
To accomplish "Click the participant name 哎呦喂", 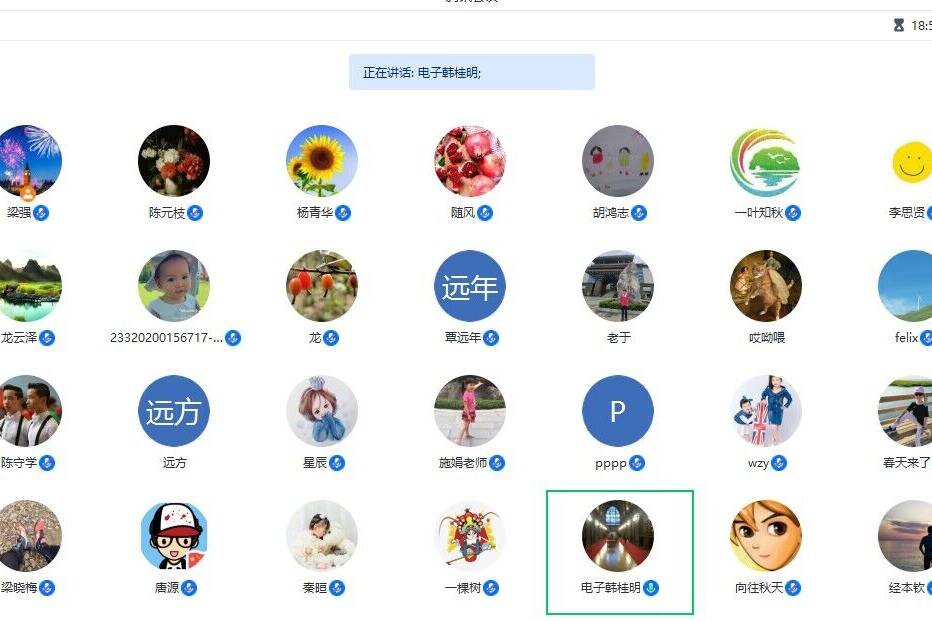I will point(767,338).
